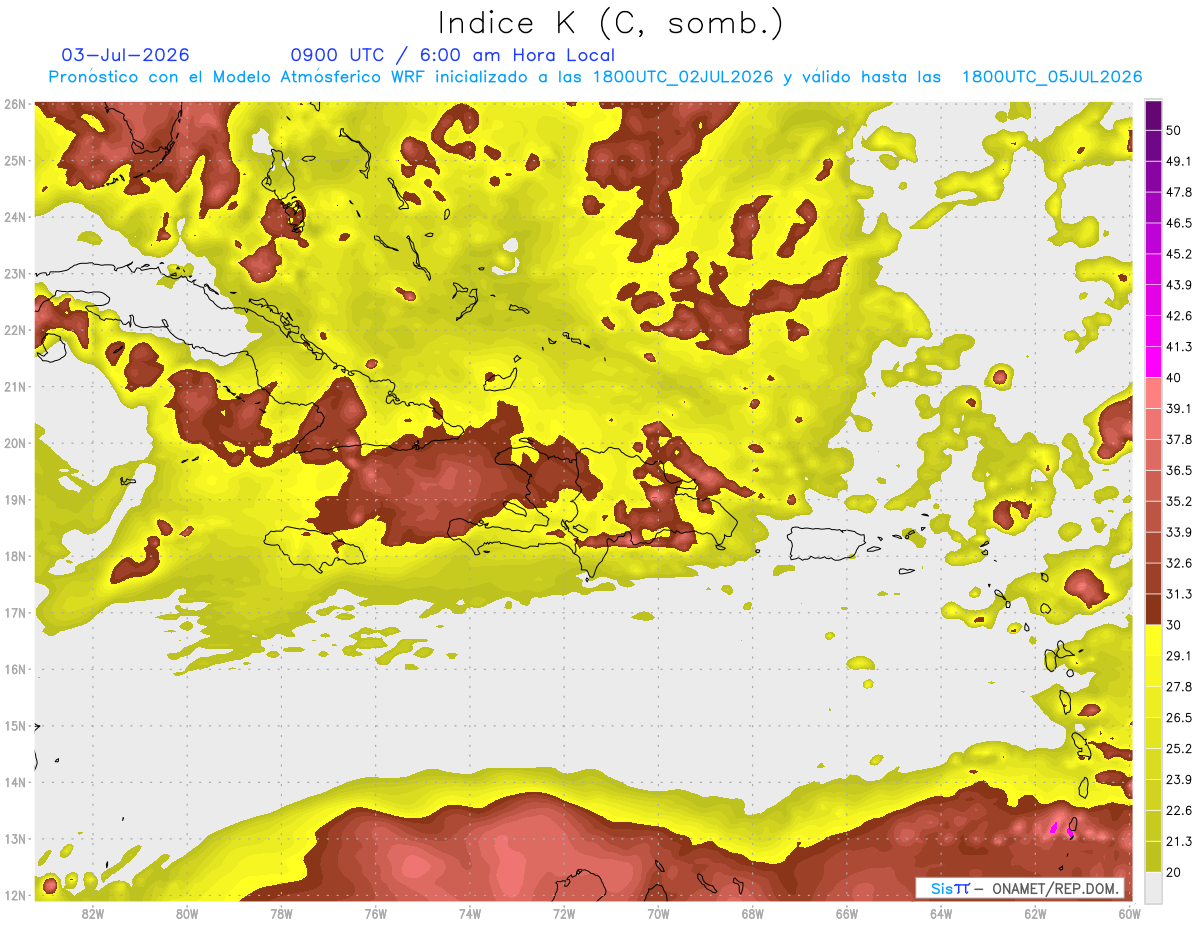
Task: Click the colorbar value "47.8"
Action: pos(1179,192)
